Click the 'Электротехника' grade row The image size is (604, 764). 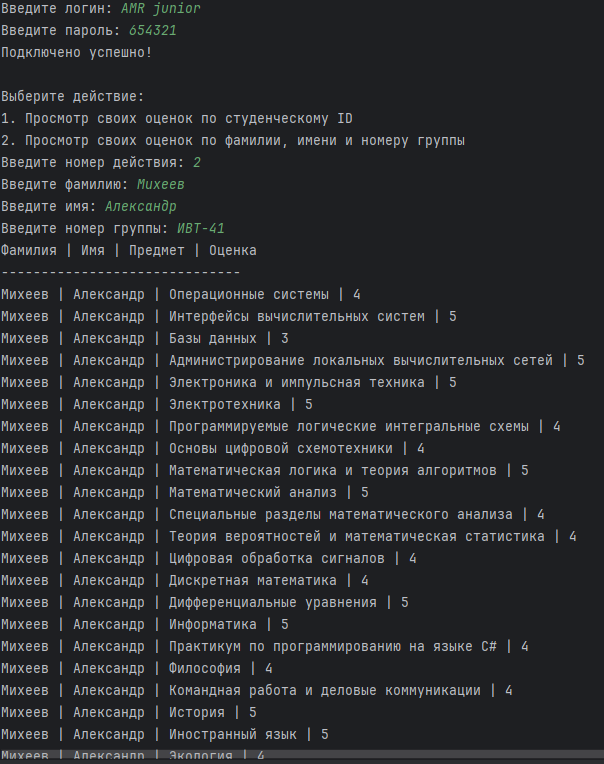(x=157, y=404)
